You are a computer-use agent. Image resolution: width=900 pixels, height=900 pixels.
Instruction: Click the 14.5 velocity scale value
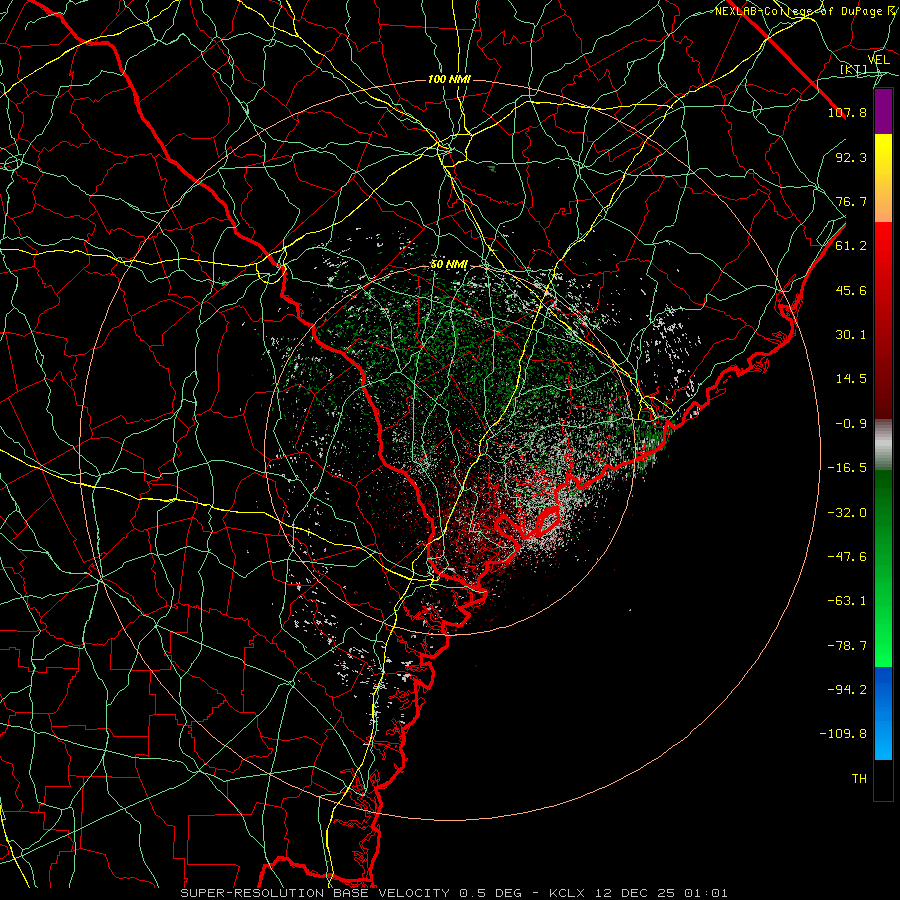pos(851,379)
